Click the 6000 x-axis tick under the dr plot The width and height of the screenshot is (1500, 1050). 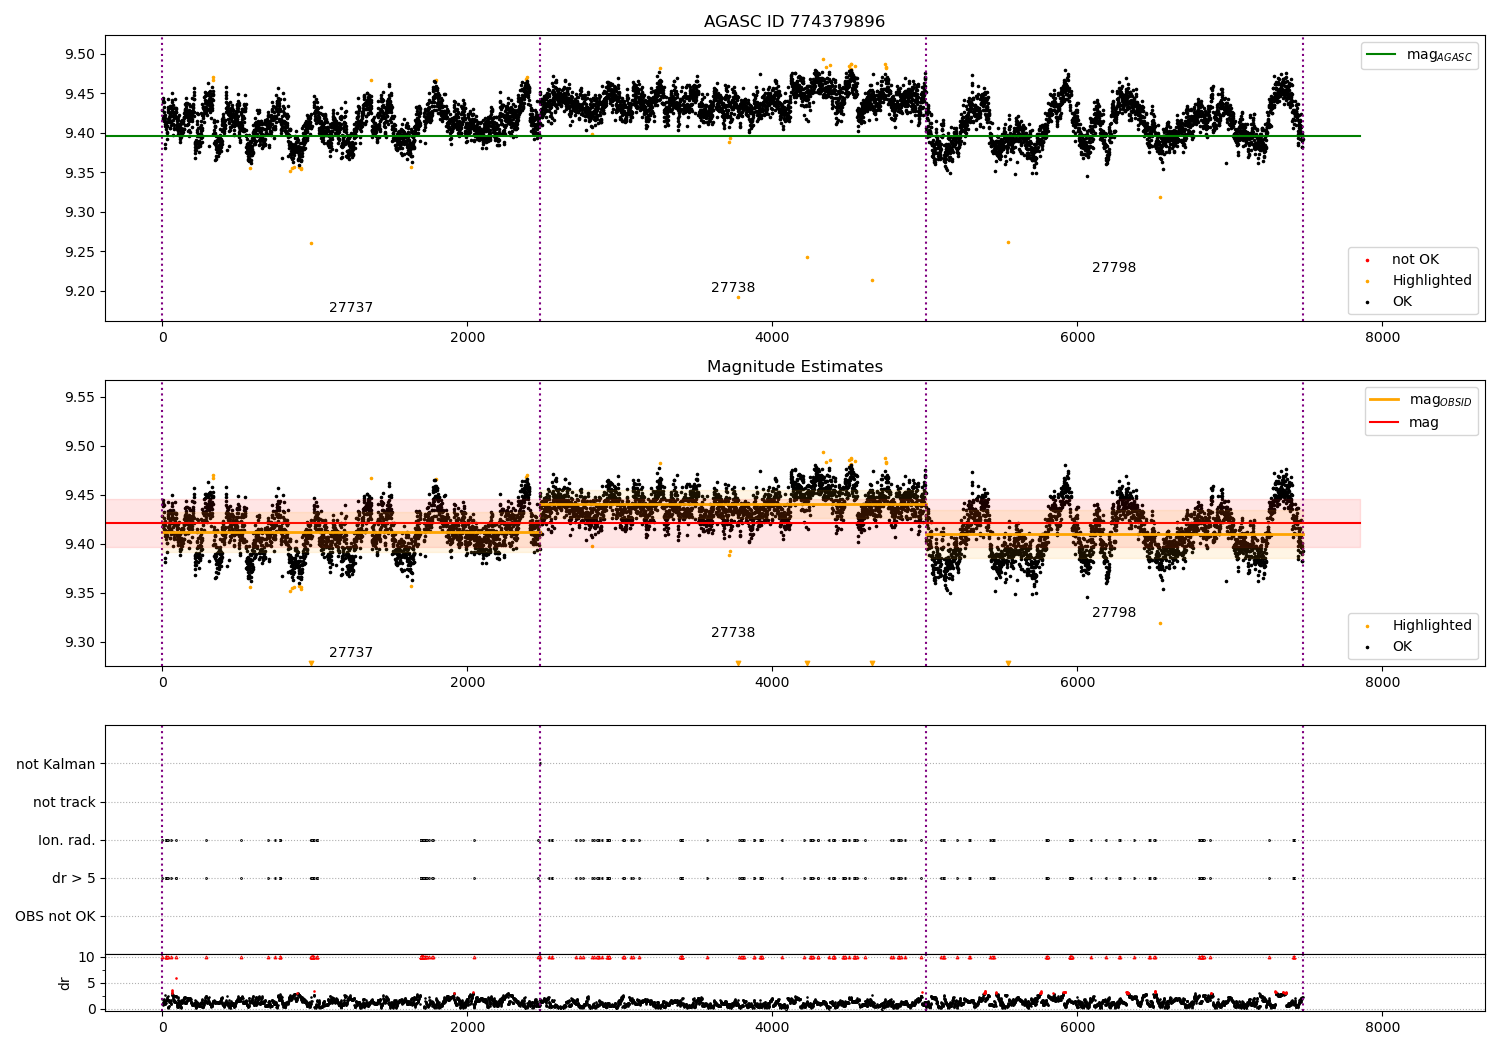coord(1077,1027)
